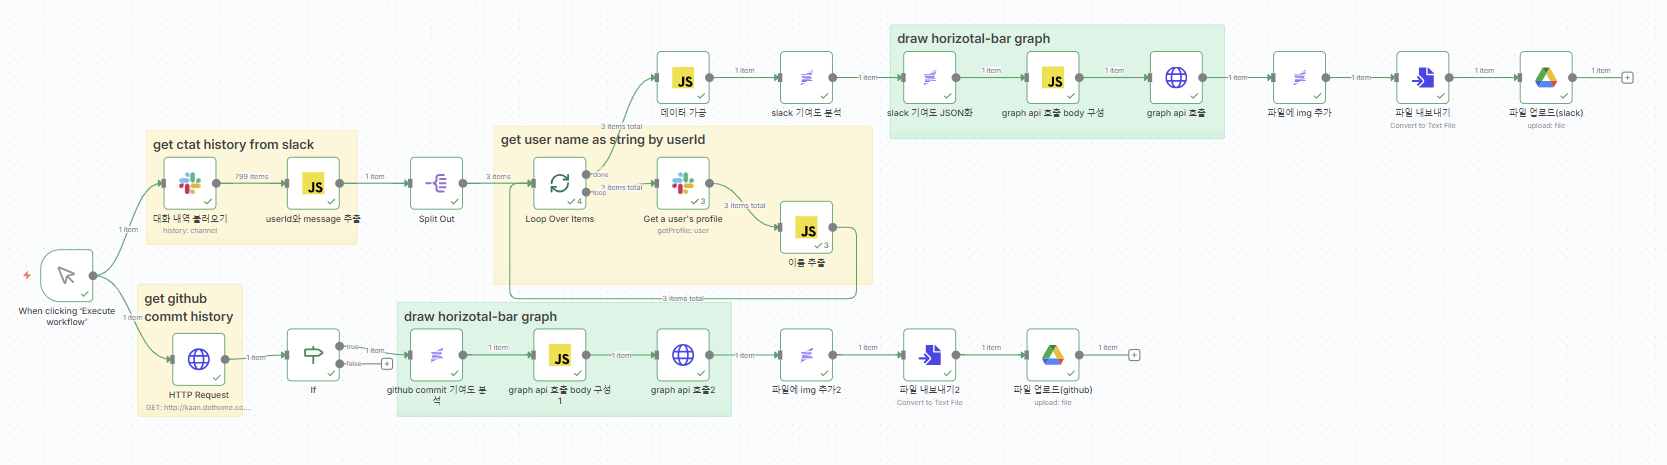Click the HTTP Request node
The width and height of the screenshot is (1667, 465).
(199, 358)
